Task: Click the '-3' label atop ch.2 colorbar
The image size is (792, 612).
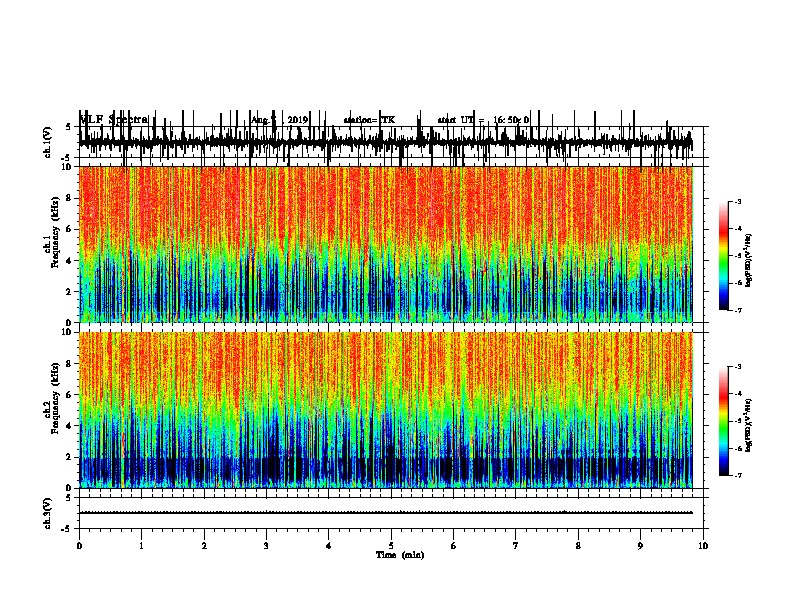Action: tap(737, 367)
